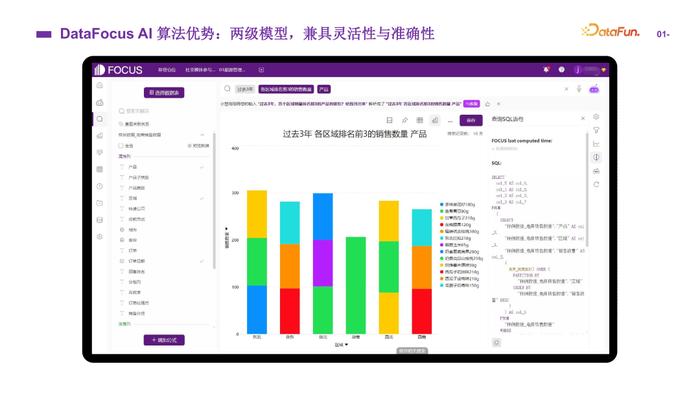Click the microphone voice input icon
Image resolution: width=700 pixels, height=394 pixels.
579,89
